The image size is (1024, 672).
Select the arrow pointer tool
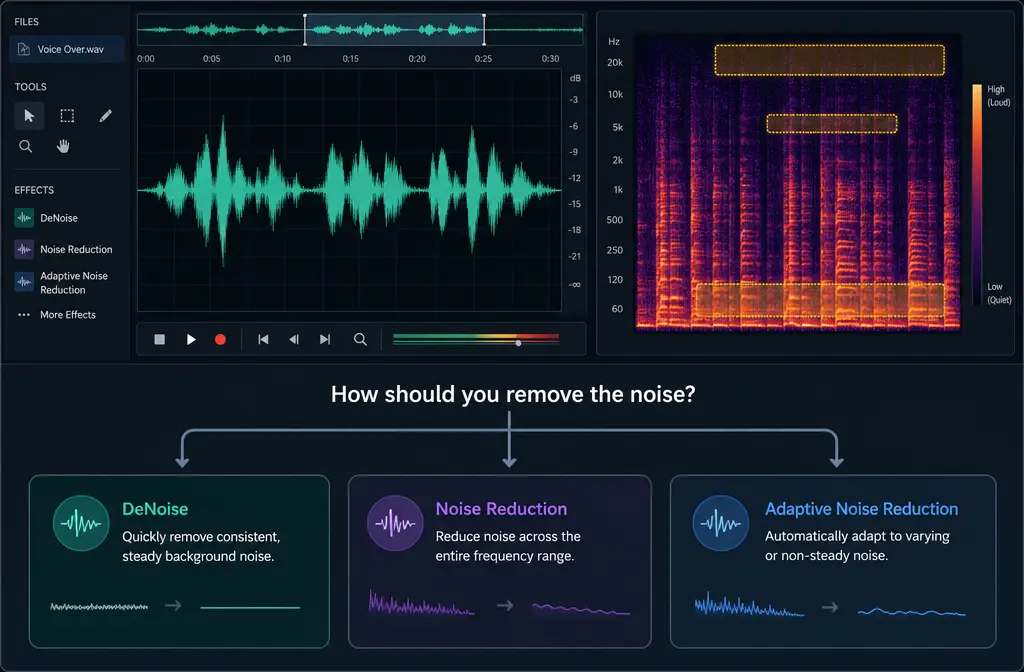point(29,116)
